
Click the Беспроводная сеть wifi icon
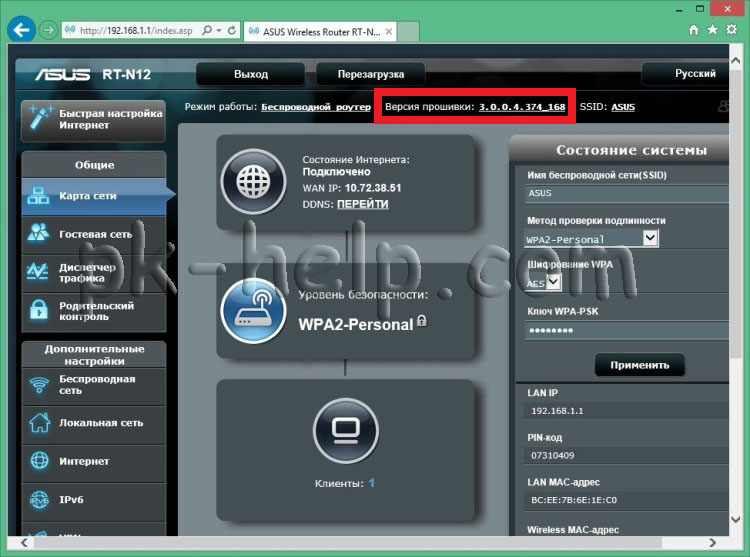(x=39, y=384)
